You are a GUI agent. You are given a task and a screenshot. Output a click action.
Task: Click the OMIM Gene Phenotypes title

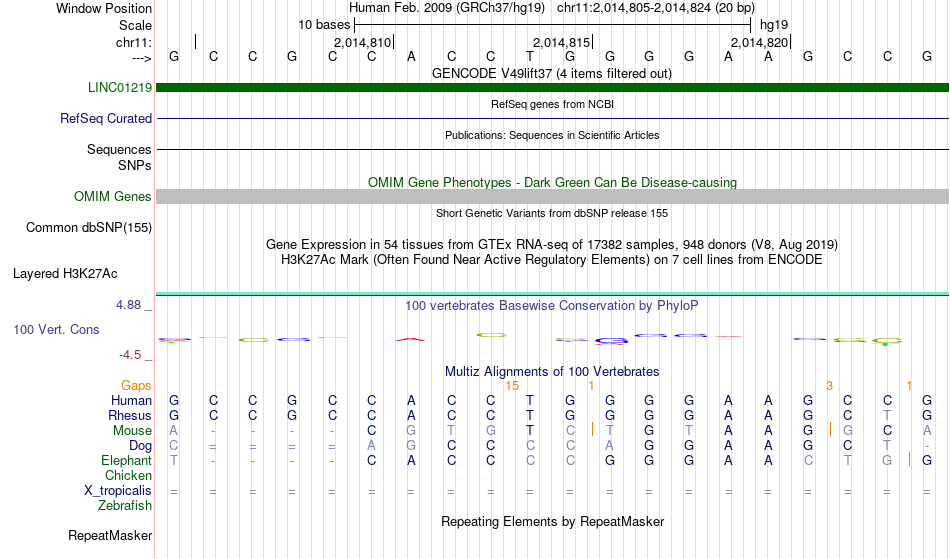coord(553,182)
